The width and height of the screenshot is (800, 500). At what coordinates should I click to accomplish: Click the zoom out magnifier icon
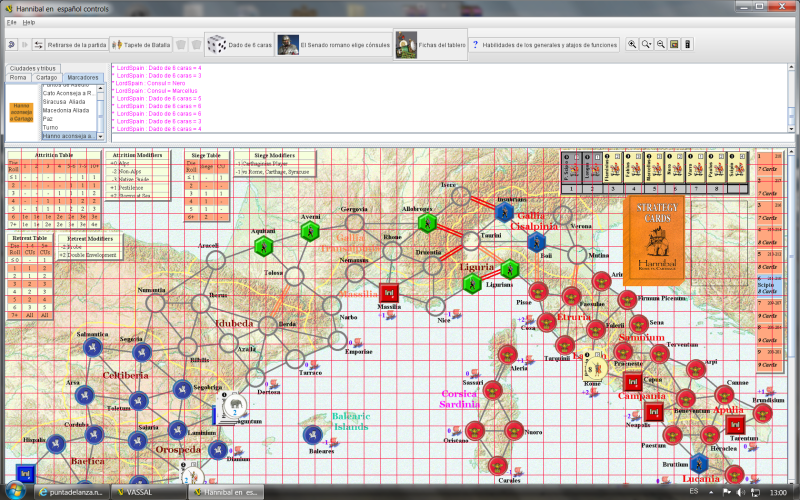pyautogui.click(x=660, y=44)
